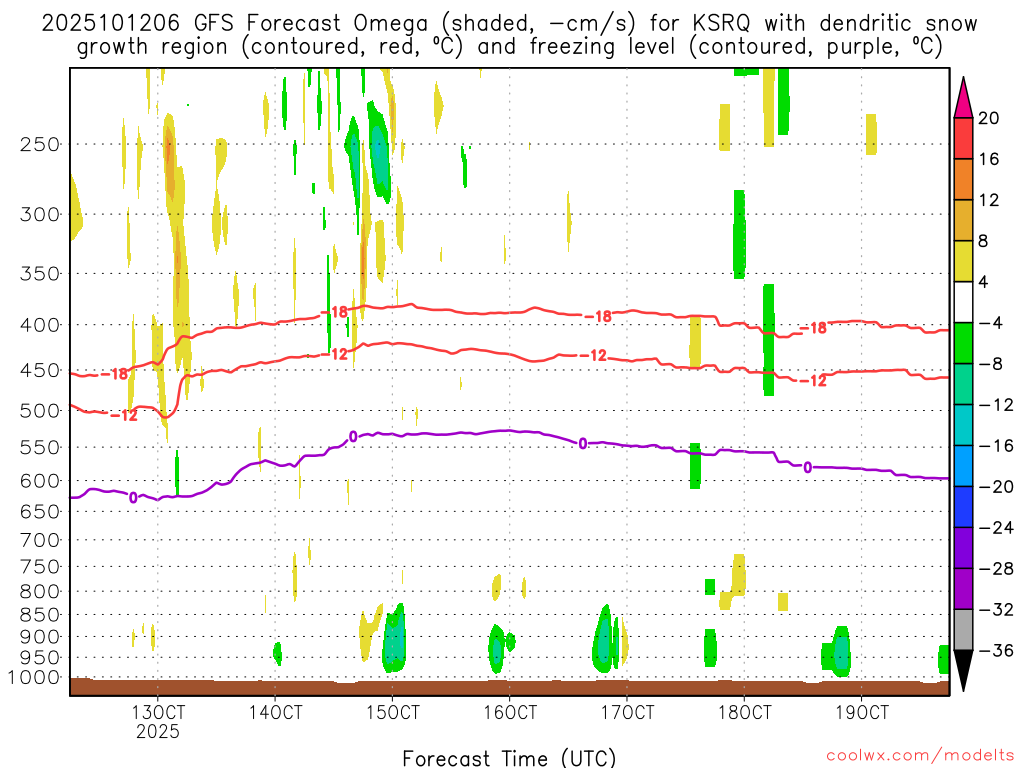Click the red 16-20 colorbar segment
The image size is (1024, 768).
[963, 138]
